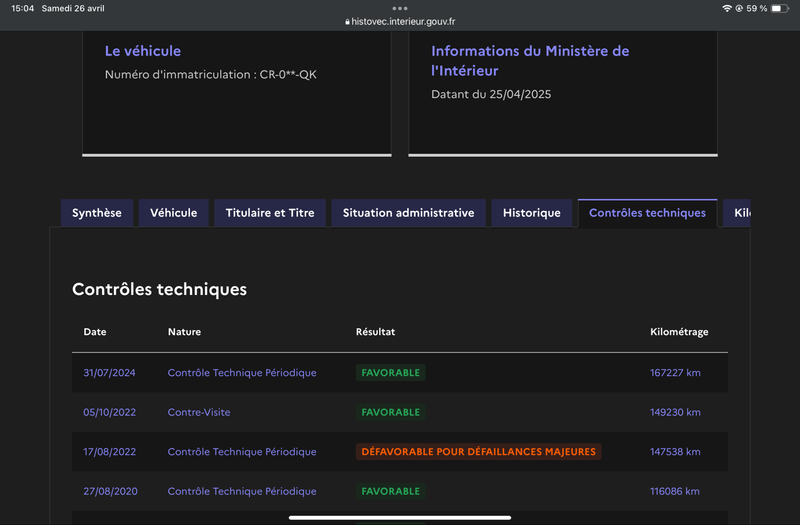The width and height of the screenshot is (800, 525).
Task: Click the Date column header
Action: click(95, 332)
